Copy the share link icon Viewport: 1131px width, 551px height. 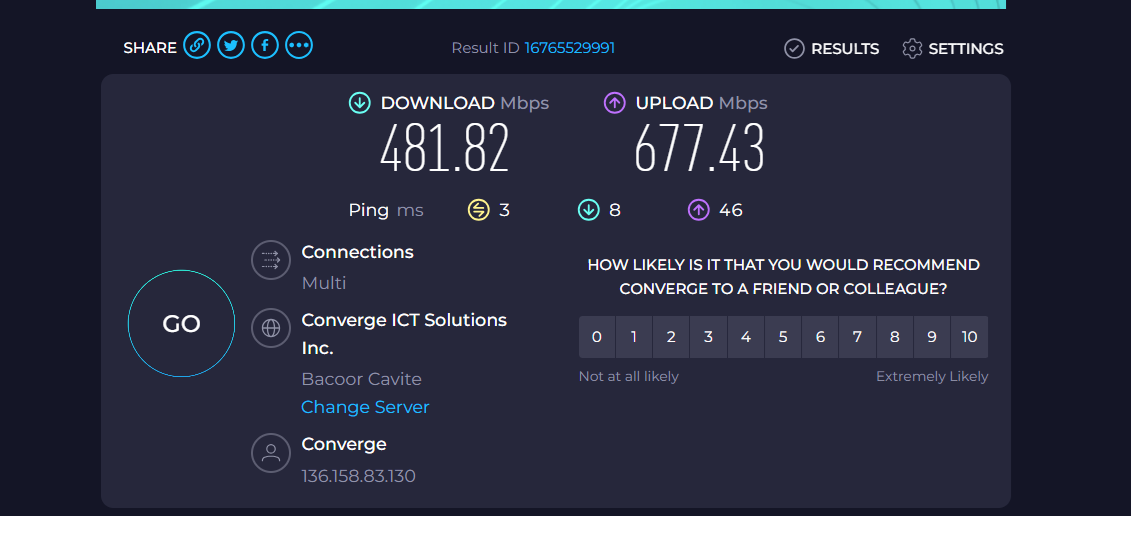[197, 46]
